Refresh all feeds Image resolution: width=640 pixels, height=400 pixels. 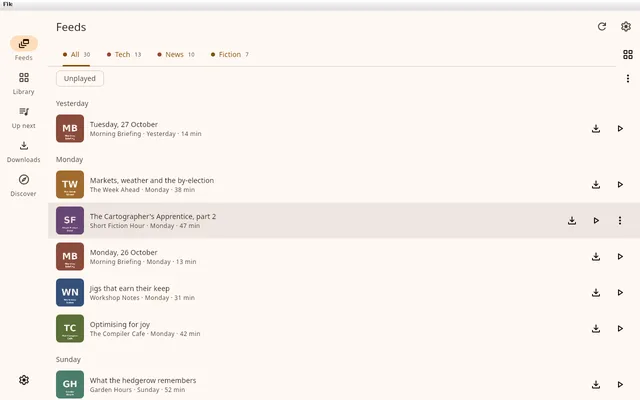pos(602,27)
